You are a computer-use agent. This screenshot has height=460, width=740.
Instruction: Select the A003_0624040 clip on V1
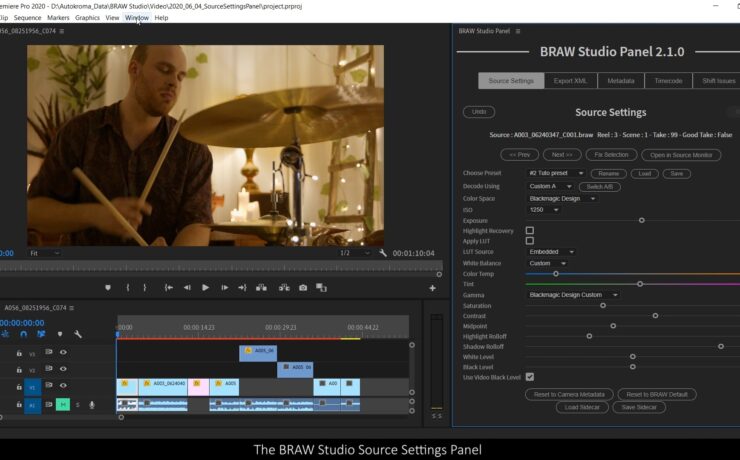163,387
